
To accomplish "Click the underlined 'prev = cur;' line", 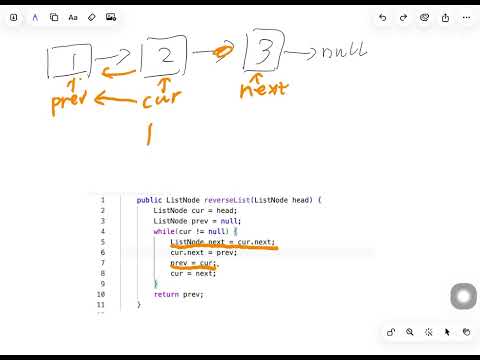I will [193, 263].
